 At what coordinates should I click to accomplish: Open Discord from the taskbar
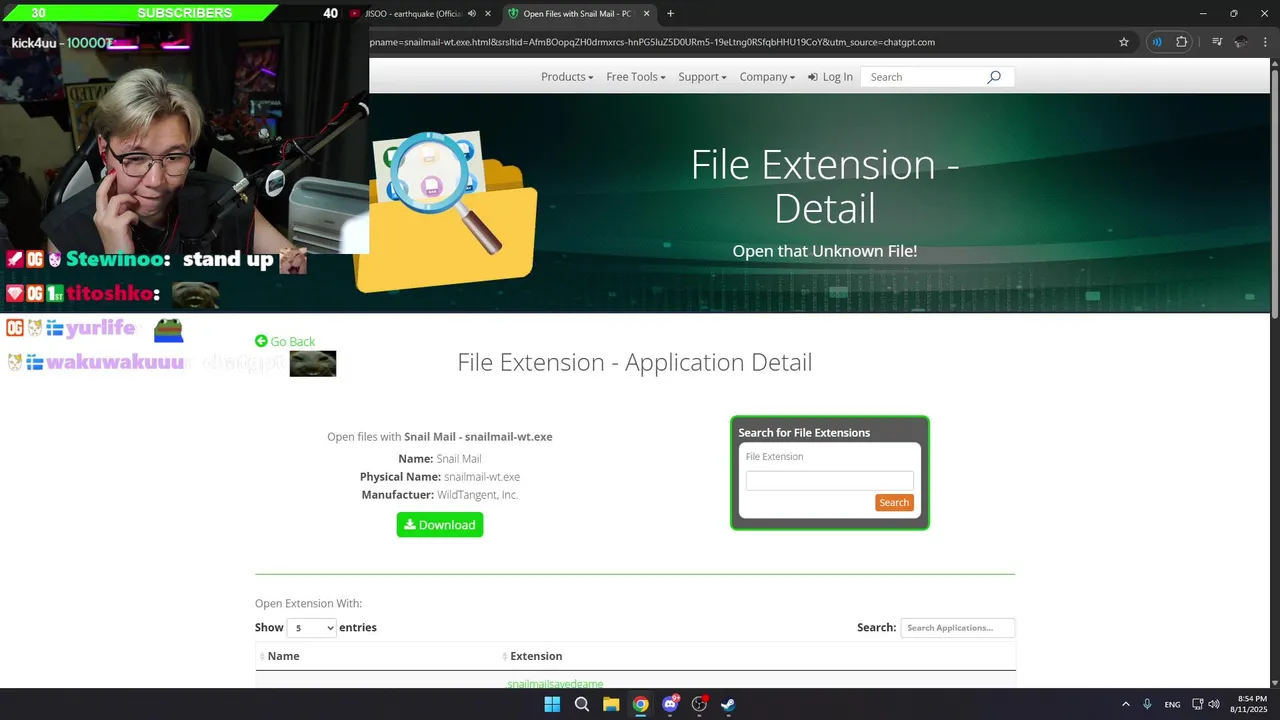tap(670, 705)
